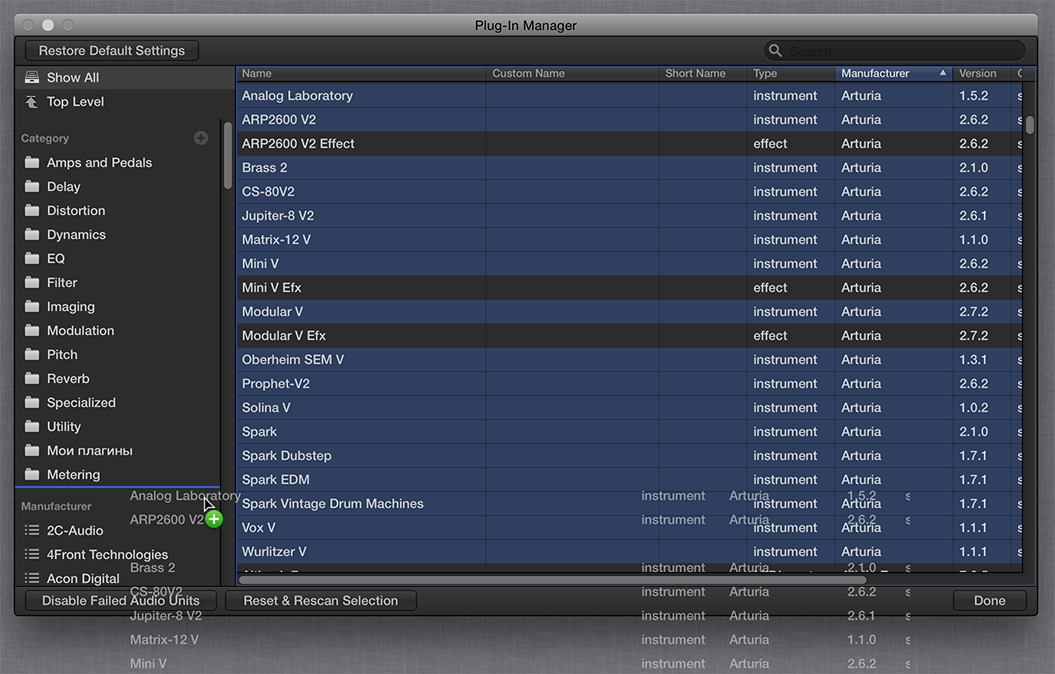This screenshot has height=674, width=1055.
Task: Click the search magnifier icon
Action: coord(775,50)
